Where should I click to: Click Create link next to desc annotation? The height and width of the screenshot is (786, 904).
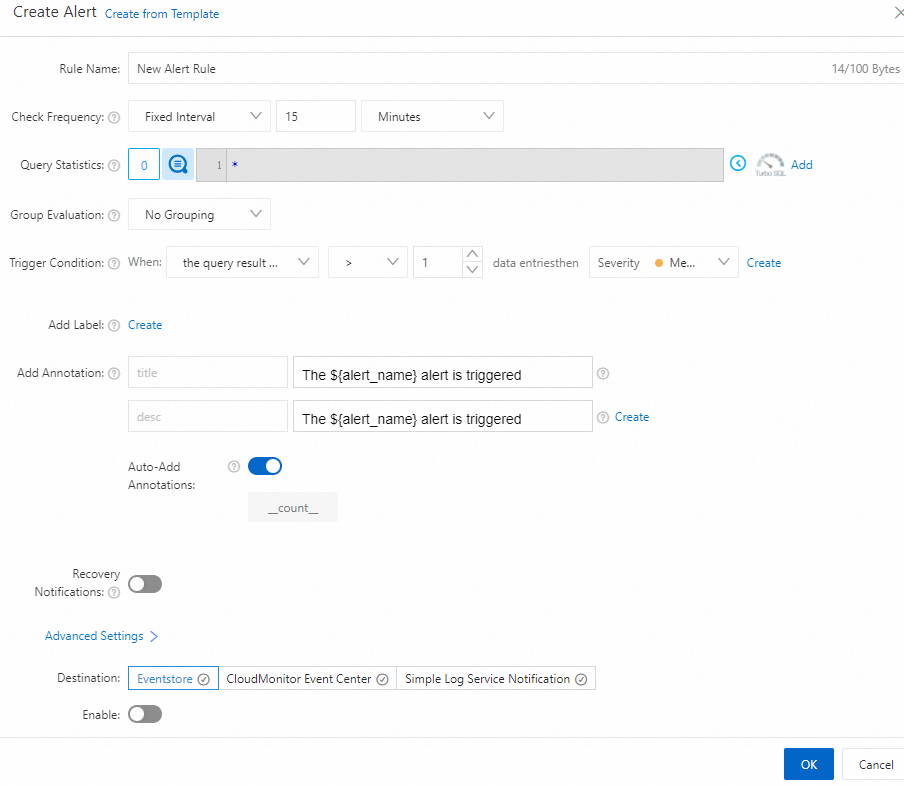click(x=632, y=417)
